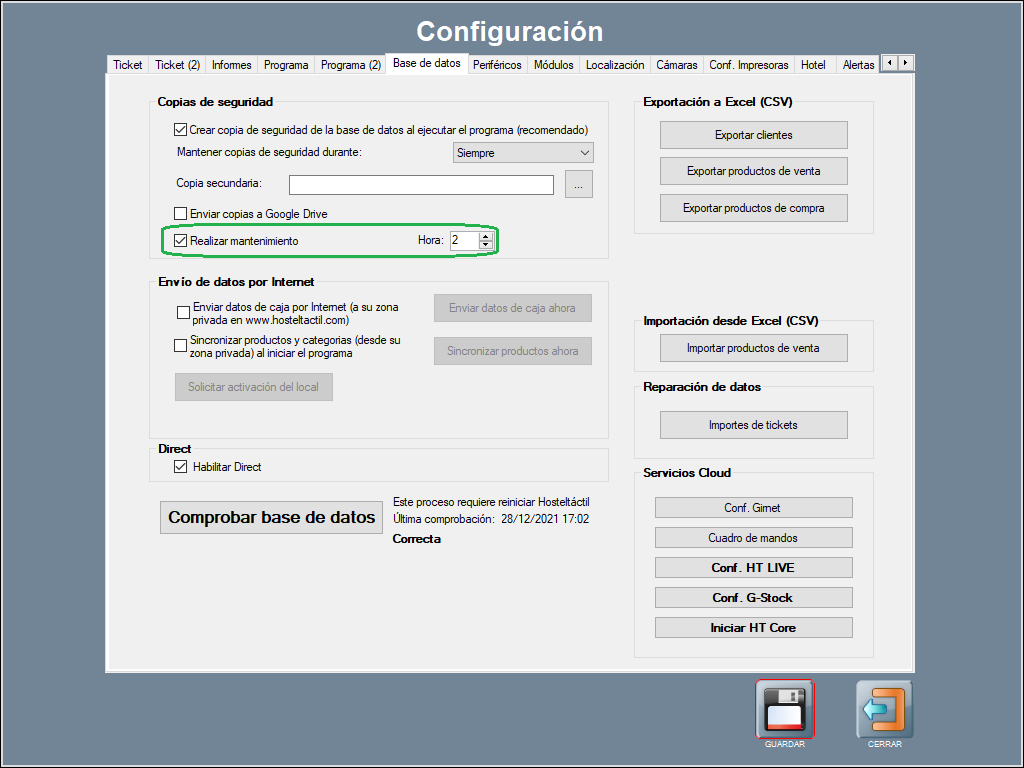1024x768 pixels.
Task: Select the Informes tab
Action: point(232,65)
